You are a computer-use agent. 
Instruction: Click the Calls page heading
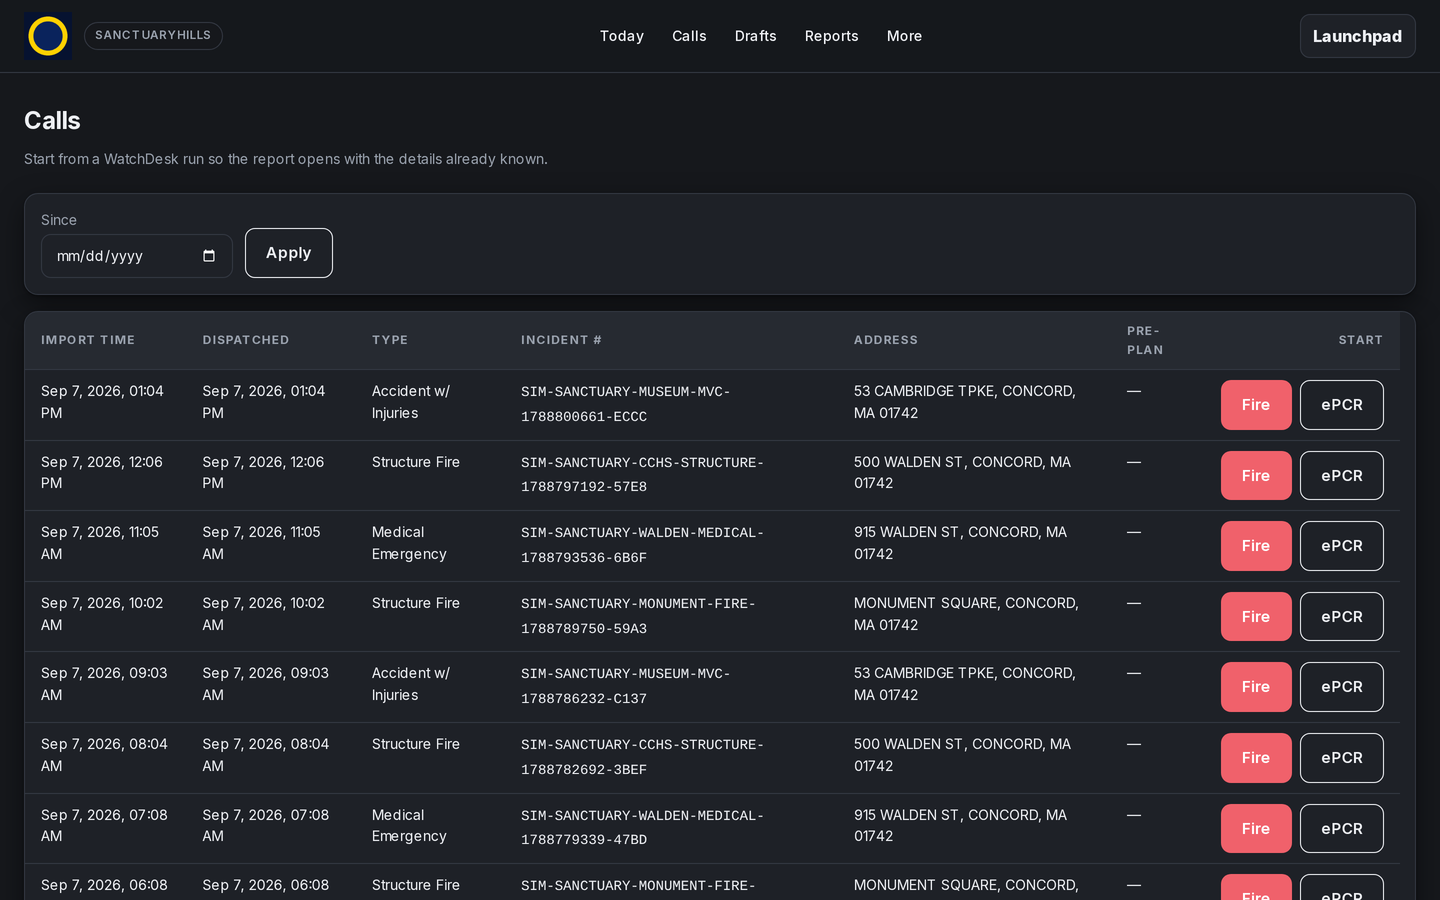[x=52, y=121]
